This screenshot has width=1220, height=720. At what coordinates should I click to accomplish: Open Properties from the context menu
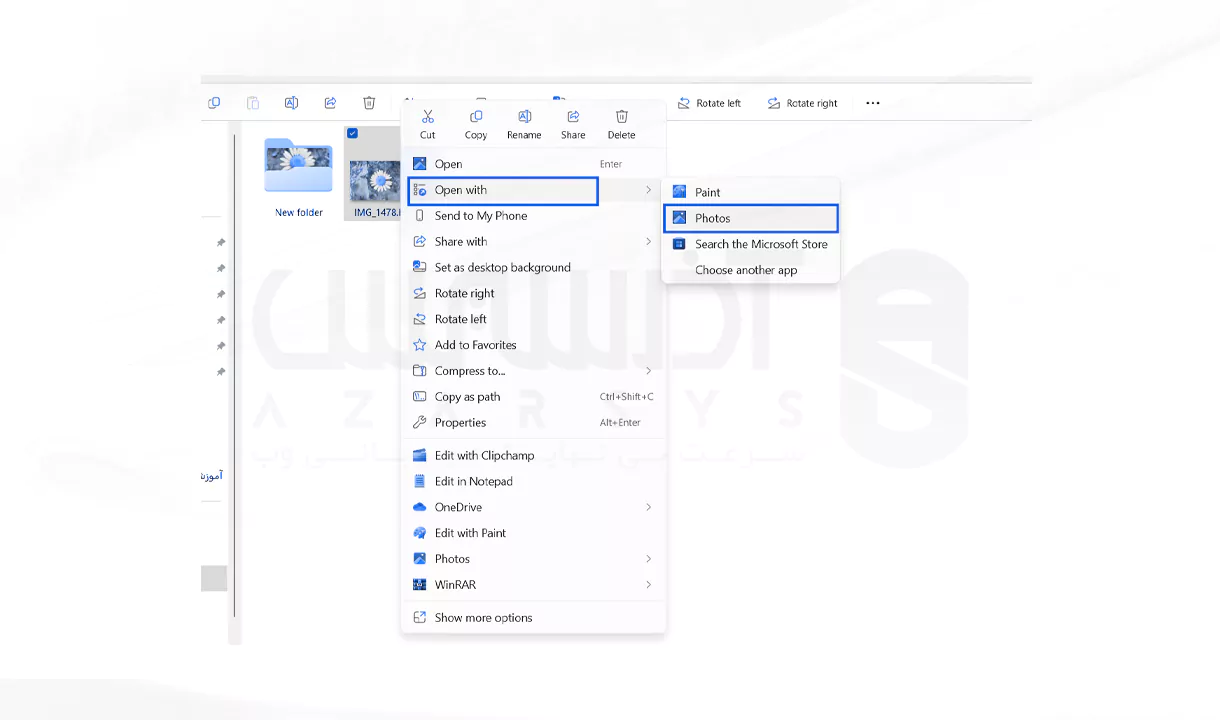coord(534,423)
